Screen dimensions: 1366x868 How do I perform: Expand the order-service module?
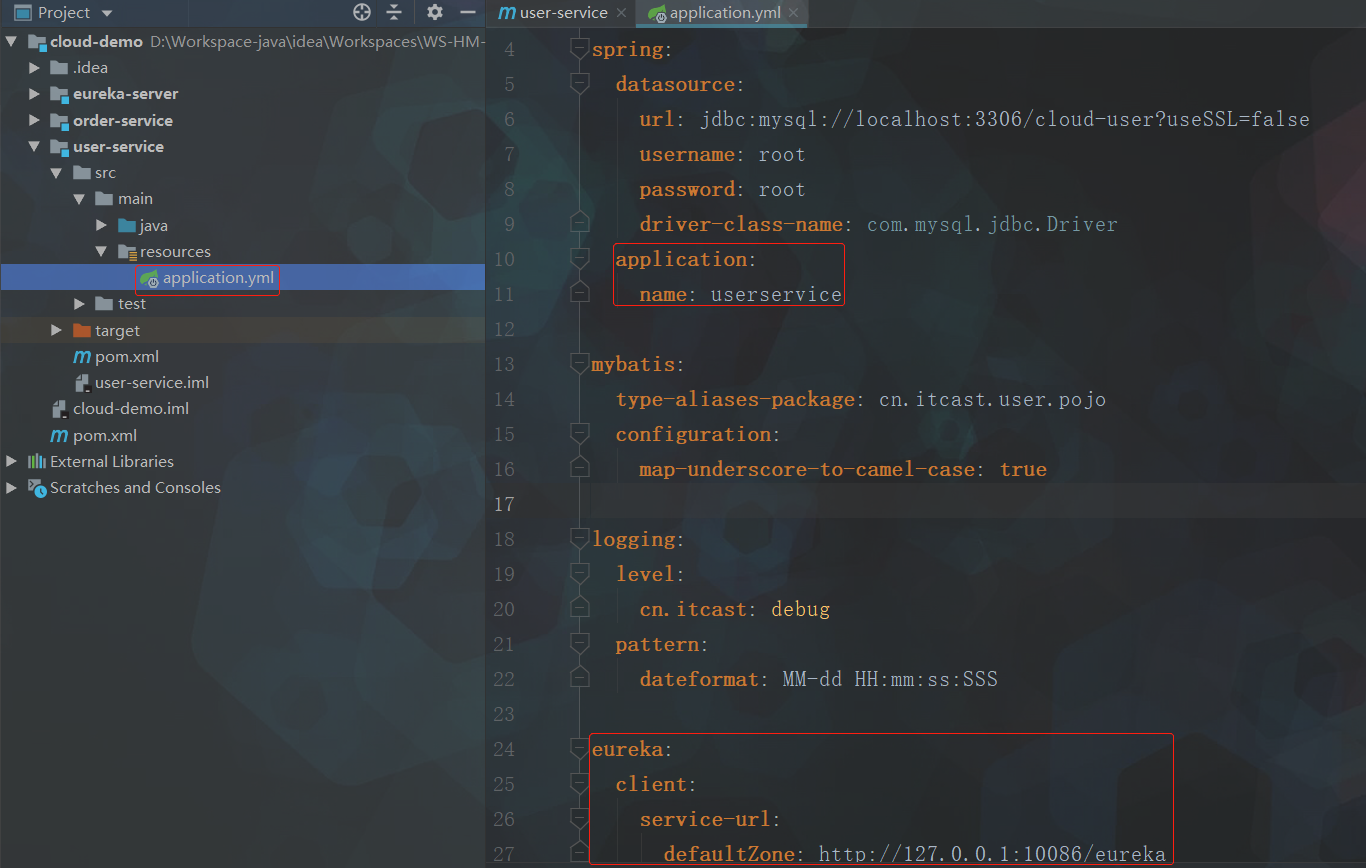[34, 120]
